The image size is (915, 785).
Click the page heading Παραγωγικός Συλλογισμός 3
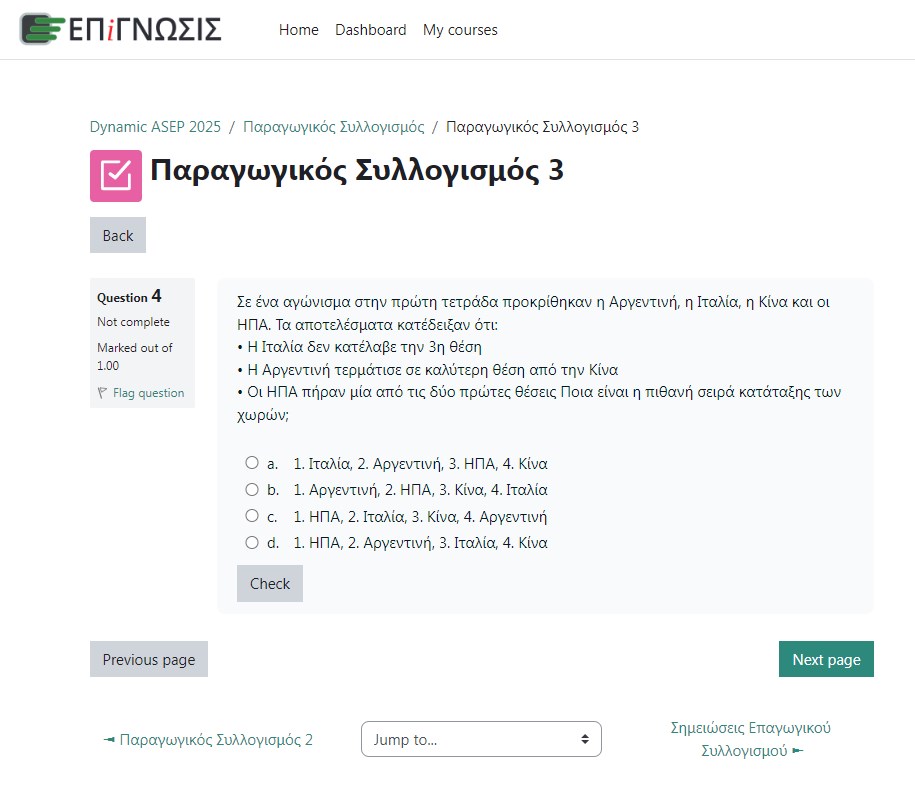357,170
